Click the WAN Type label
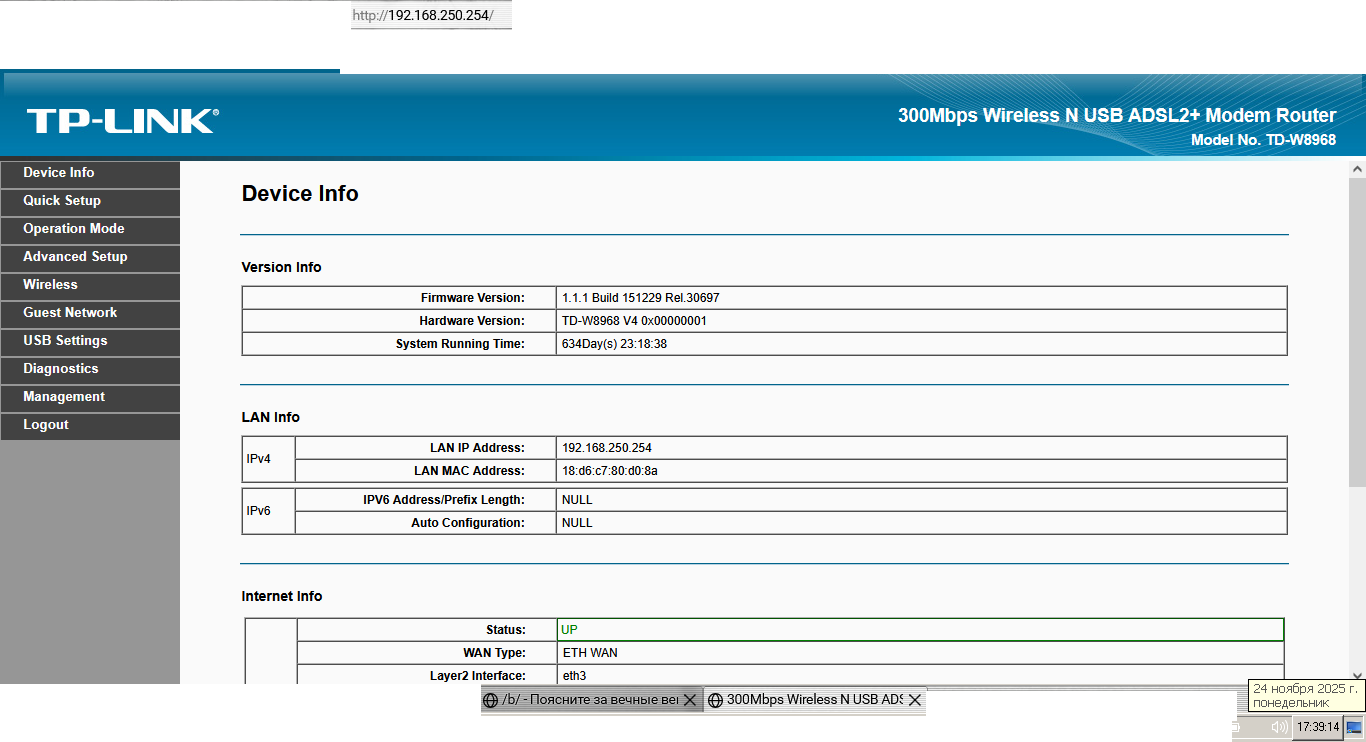This screenshot has width=1366, height=742. pyautogui.click(x=494, y=653)
